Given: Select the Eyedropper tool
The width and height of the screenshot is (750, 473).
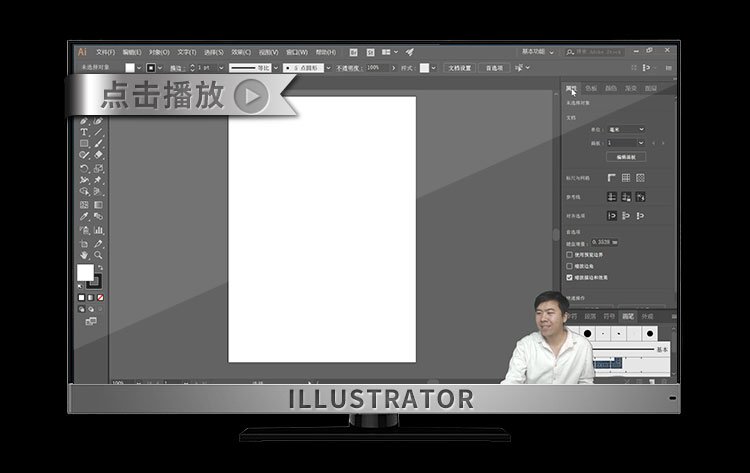Looking at the screenshot, I should [x=84, y=217].
